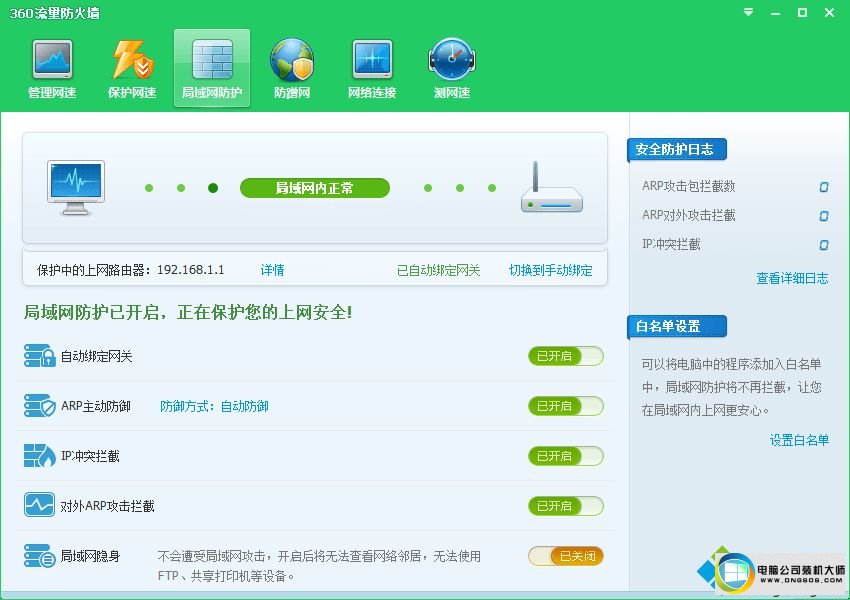Open the 保护网速 lightning shield icon

(x=132, y=68)
